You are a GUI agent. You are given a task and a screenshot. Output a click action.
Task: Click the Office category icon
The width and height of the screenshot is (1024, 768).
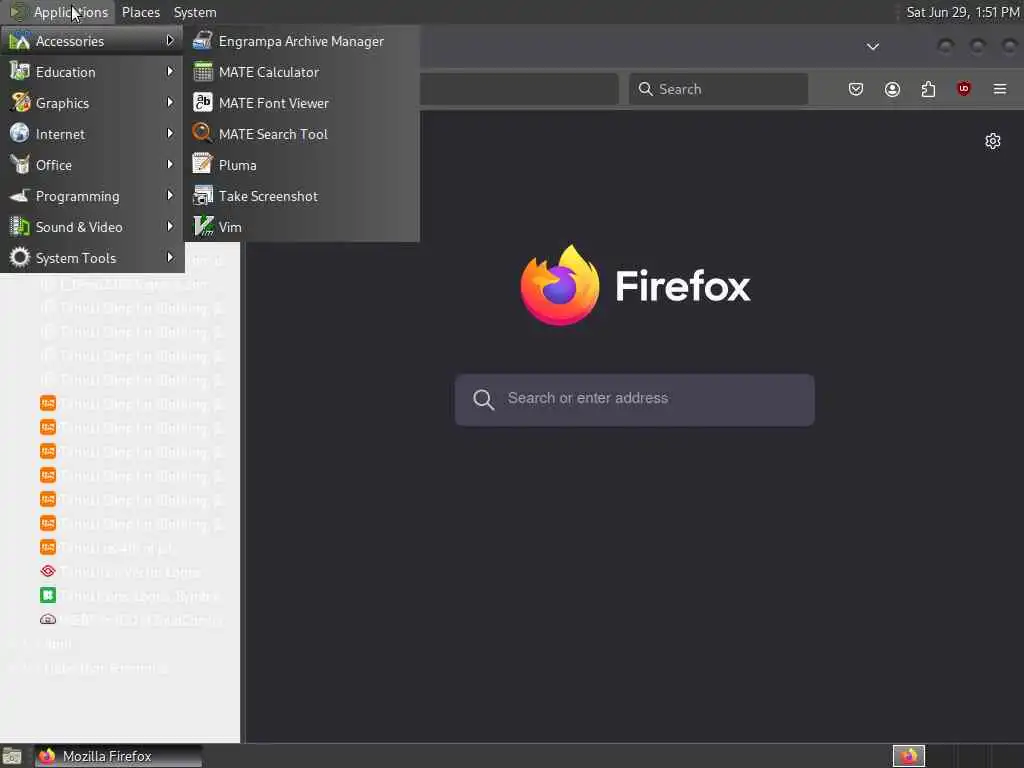tap(20, 165)
